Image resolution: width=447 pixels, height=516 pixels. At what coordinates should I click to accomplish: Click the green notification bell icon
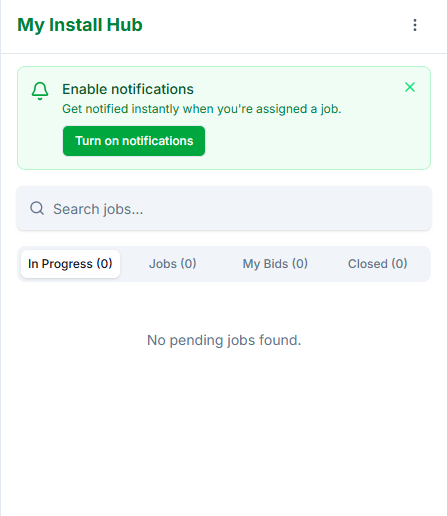point(40,91)
